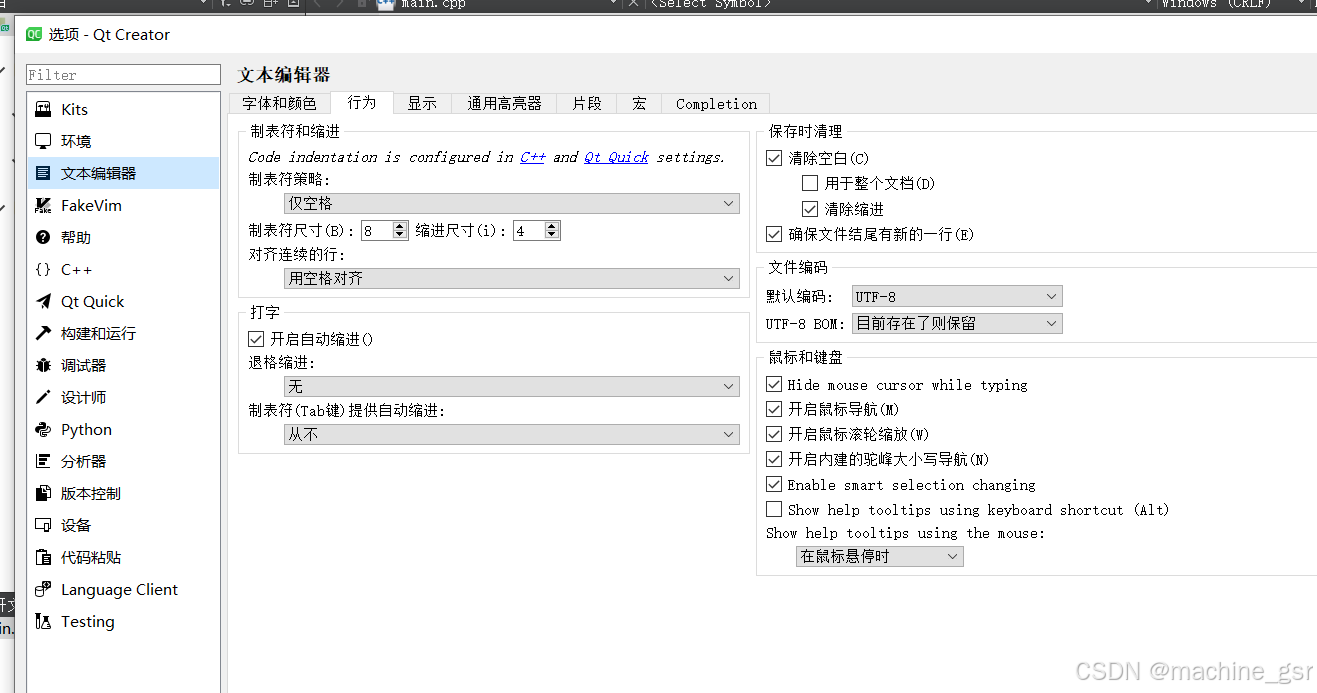
Task: Decrease 缩进尺寸 with down arrow
Action: pyautogui.click(x=552, y=235)
